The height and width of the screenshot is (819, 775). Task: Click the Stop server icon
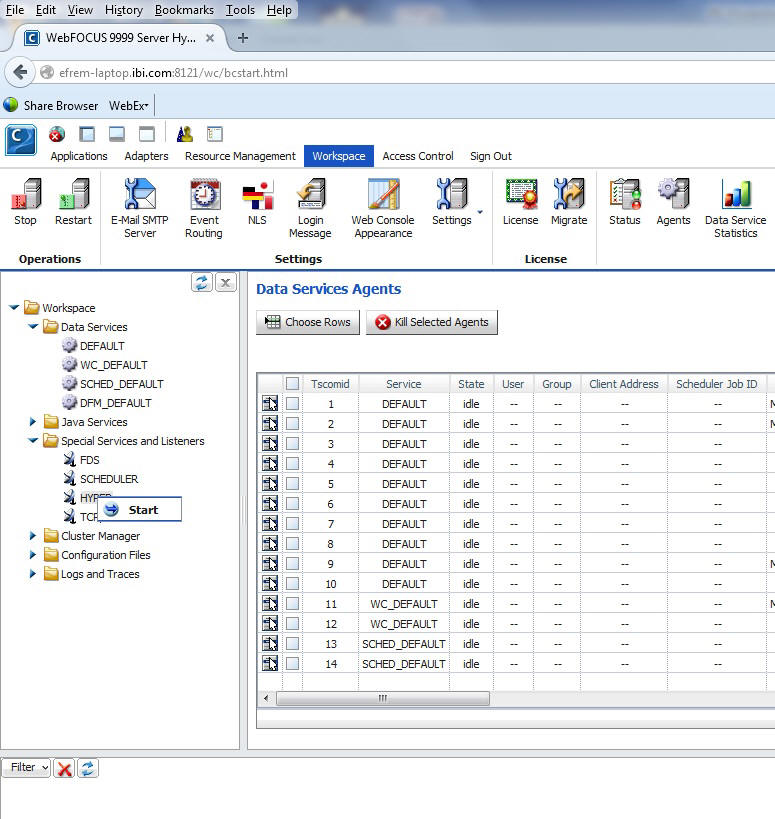tap(26, 194)
